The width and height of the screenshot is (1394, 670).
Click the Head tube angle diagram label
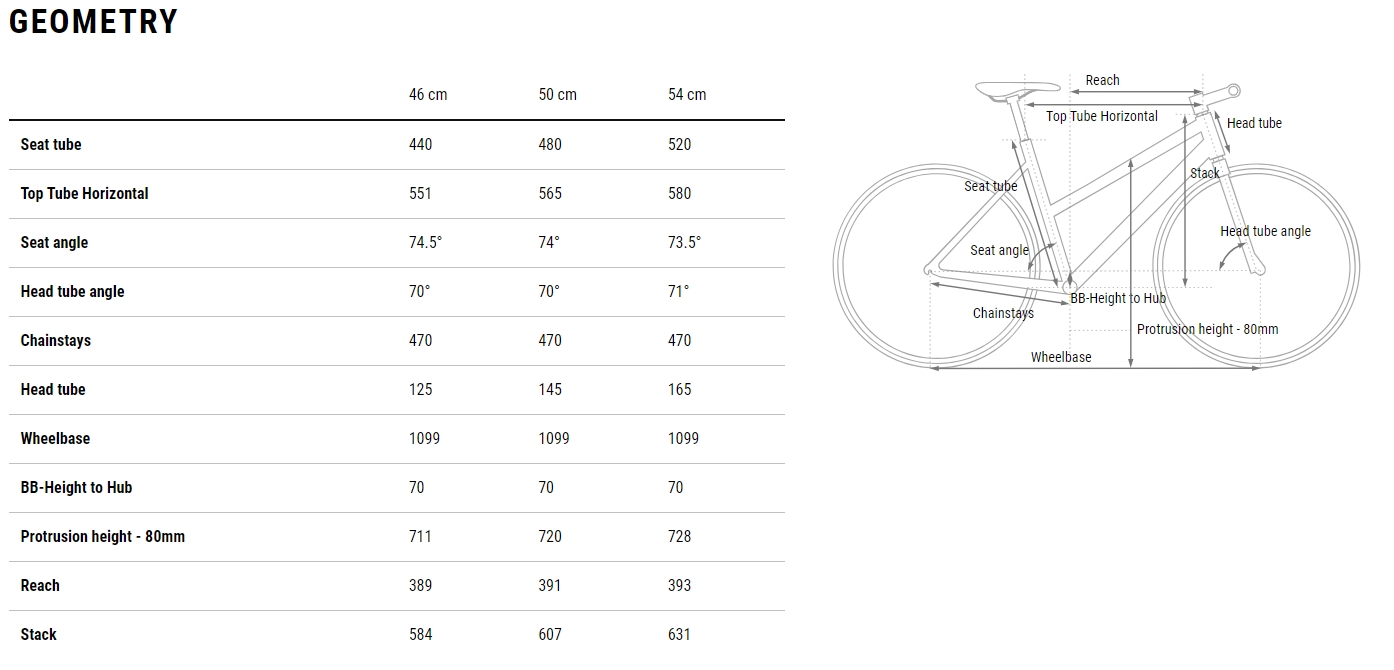[1265, 231]
